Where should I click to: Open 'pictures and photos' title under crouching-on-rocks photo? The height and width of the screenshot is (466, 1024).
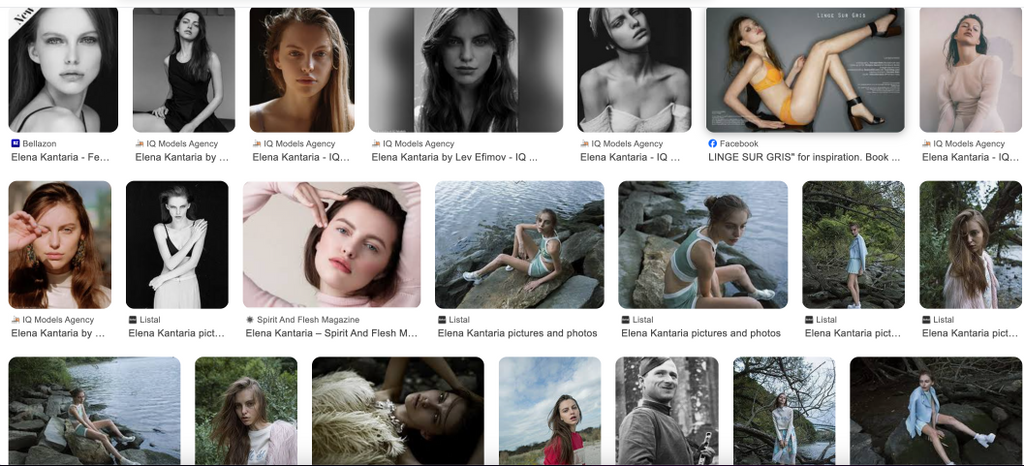pos(701,334)
